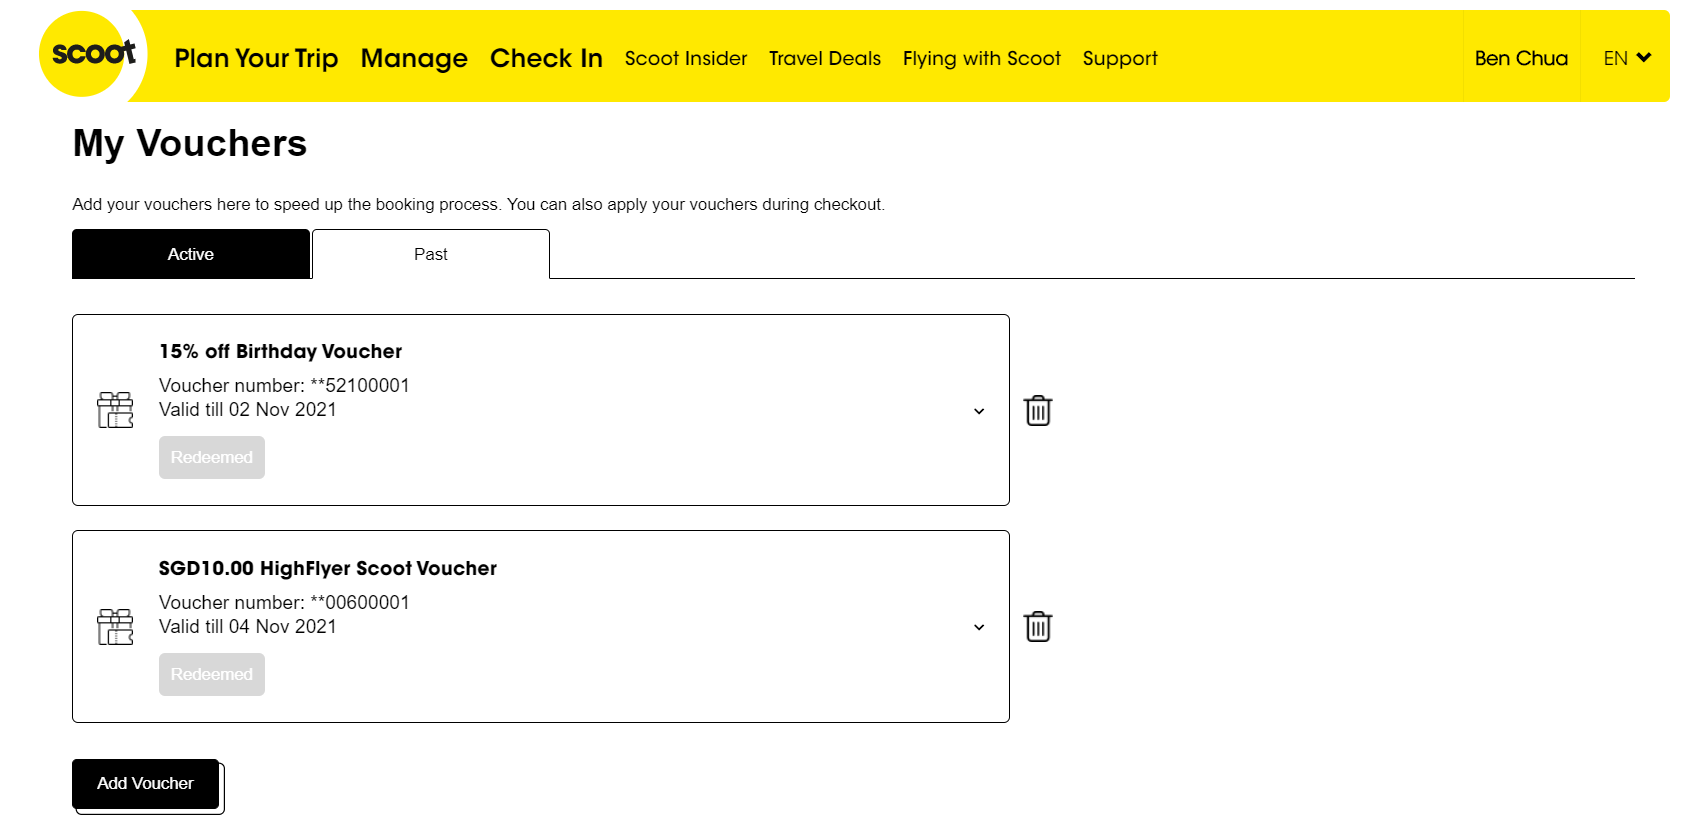1690x827 pixels.
Task: Expand the 15% off Birthday Voucher details
Action: [979, 411]
